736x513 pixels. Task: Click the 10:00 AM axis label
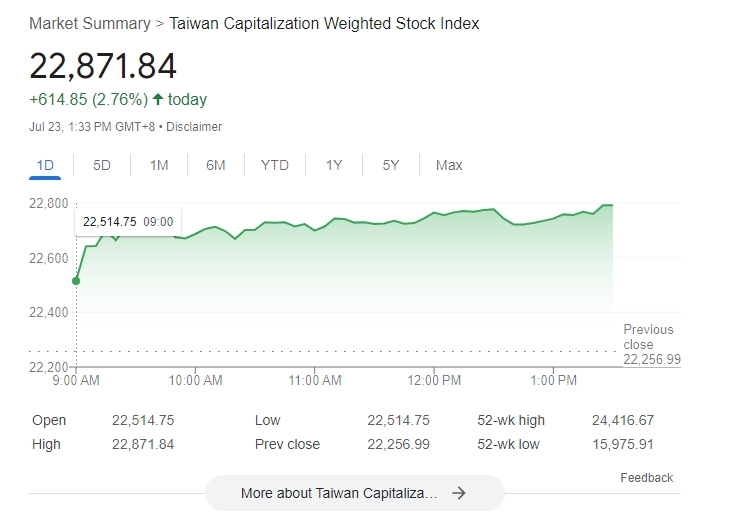click(x=195, y=380)
